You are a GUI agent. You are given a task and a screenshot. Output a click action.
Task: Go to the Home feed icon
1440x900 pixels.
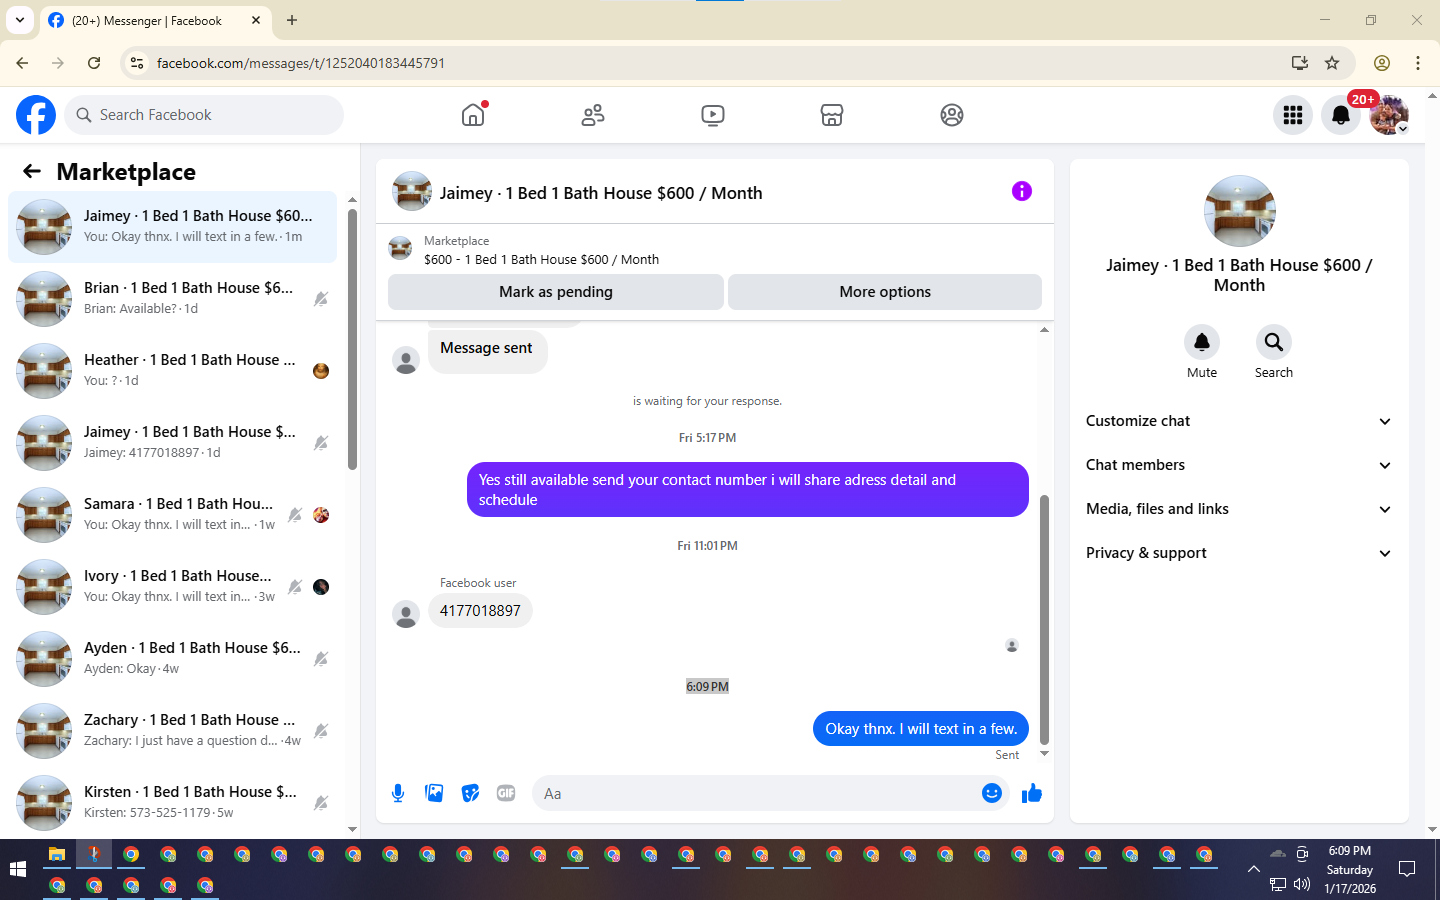[x=473, y=115]
